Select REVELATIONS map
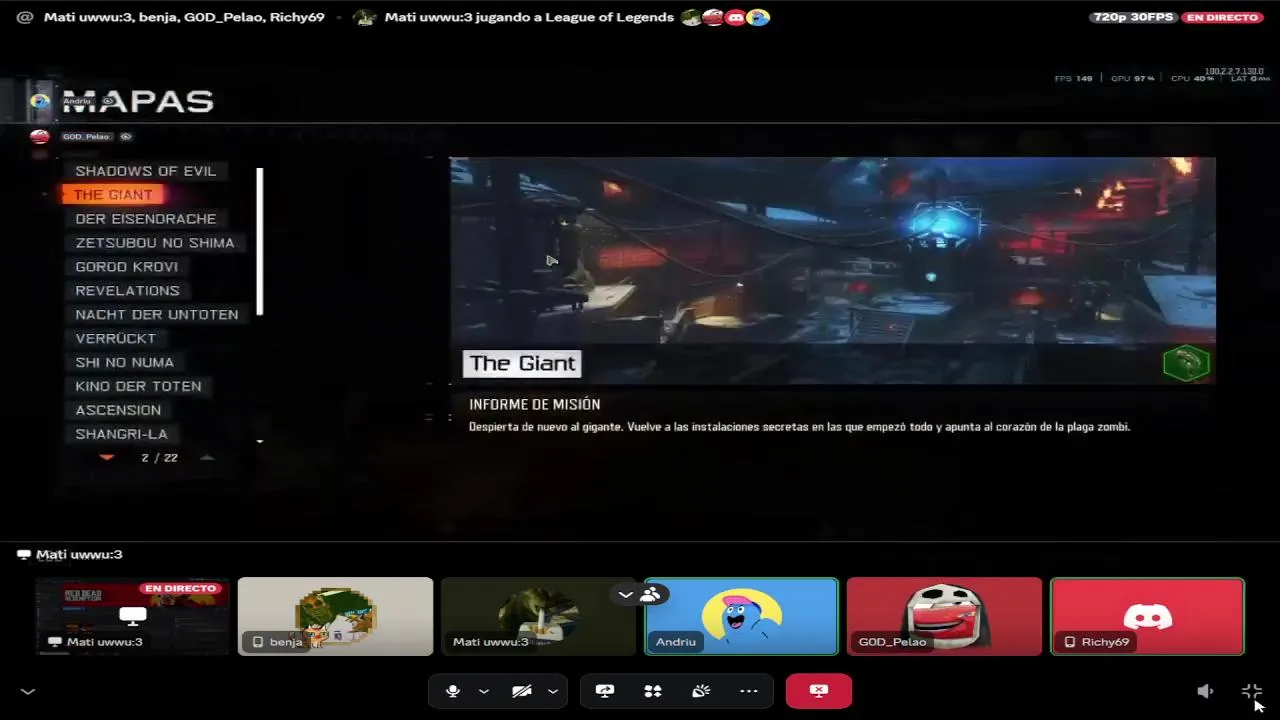Screen dimensions: 1280x720 (x=128, y=291)
